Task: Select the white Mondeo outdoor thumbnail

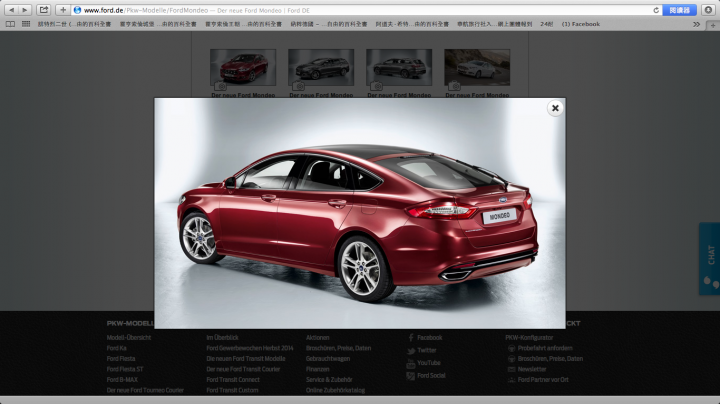Action: [477, 67]
